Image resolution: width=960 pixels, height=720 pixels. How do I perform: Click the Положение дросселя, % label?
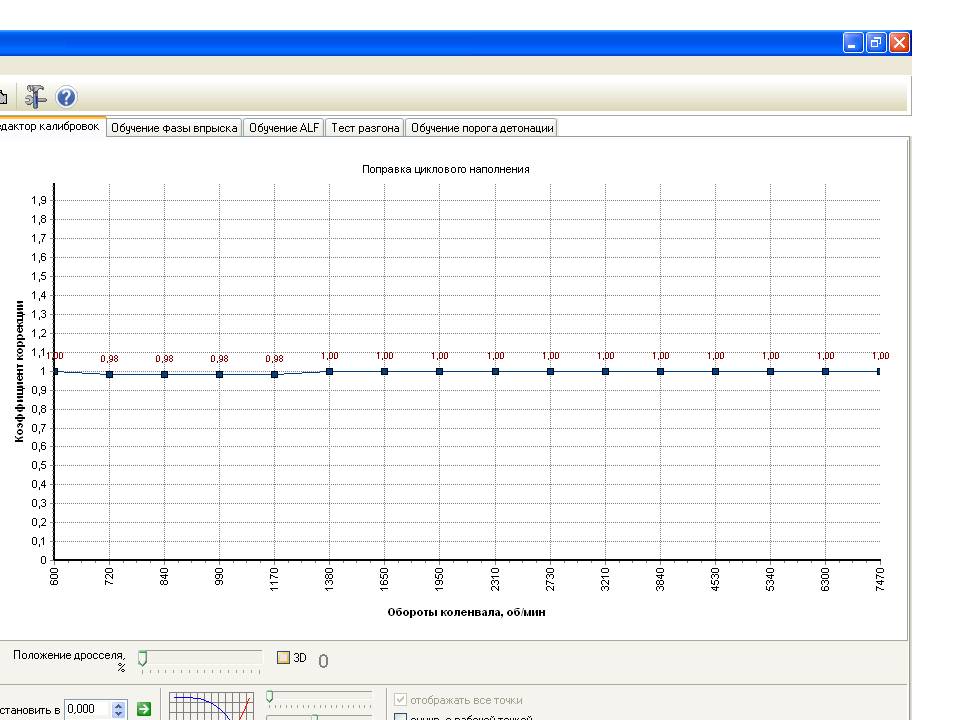point(69,661)
